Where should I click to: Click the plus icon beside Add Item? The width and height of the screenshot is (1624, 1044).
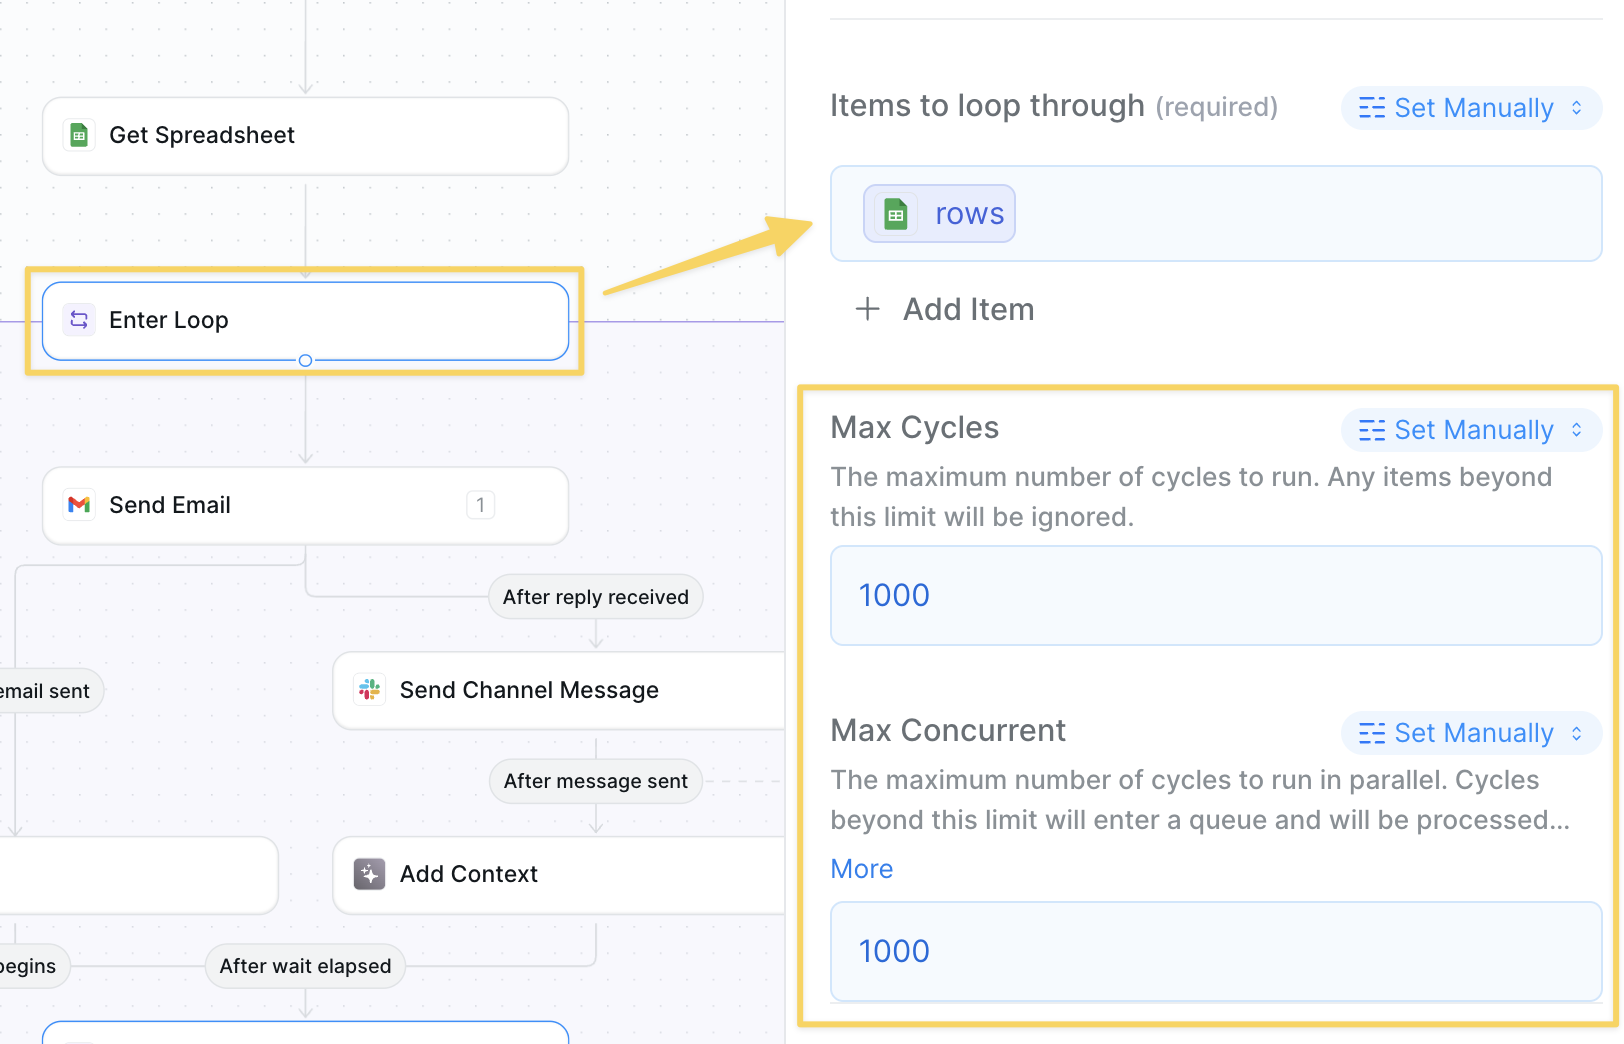[x=868, y=309]
